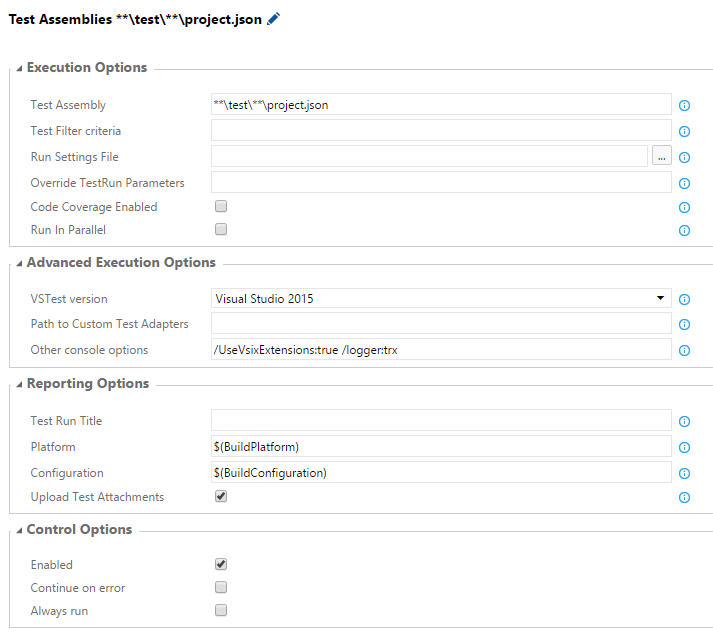This screenshot has height=636, width=713.
Task: Show info for Code Coverage Enabled
Action: [x=685, y=208]
